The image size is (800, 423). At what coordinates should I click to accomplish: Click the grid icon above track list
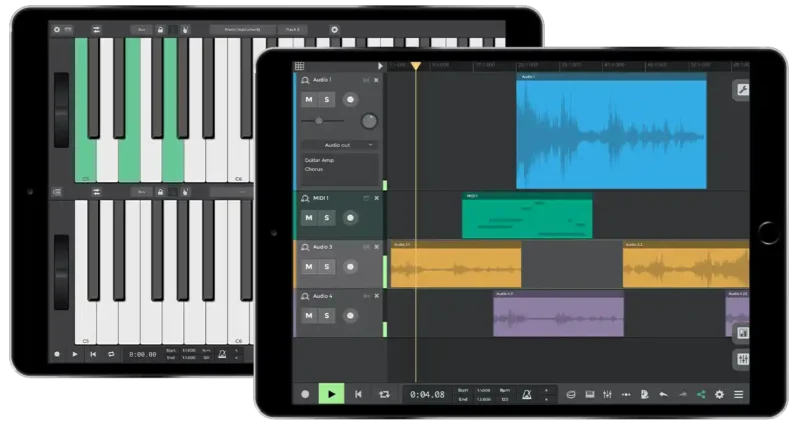[299, 66]
